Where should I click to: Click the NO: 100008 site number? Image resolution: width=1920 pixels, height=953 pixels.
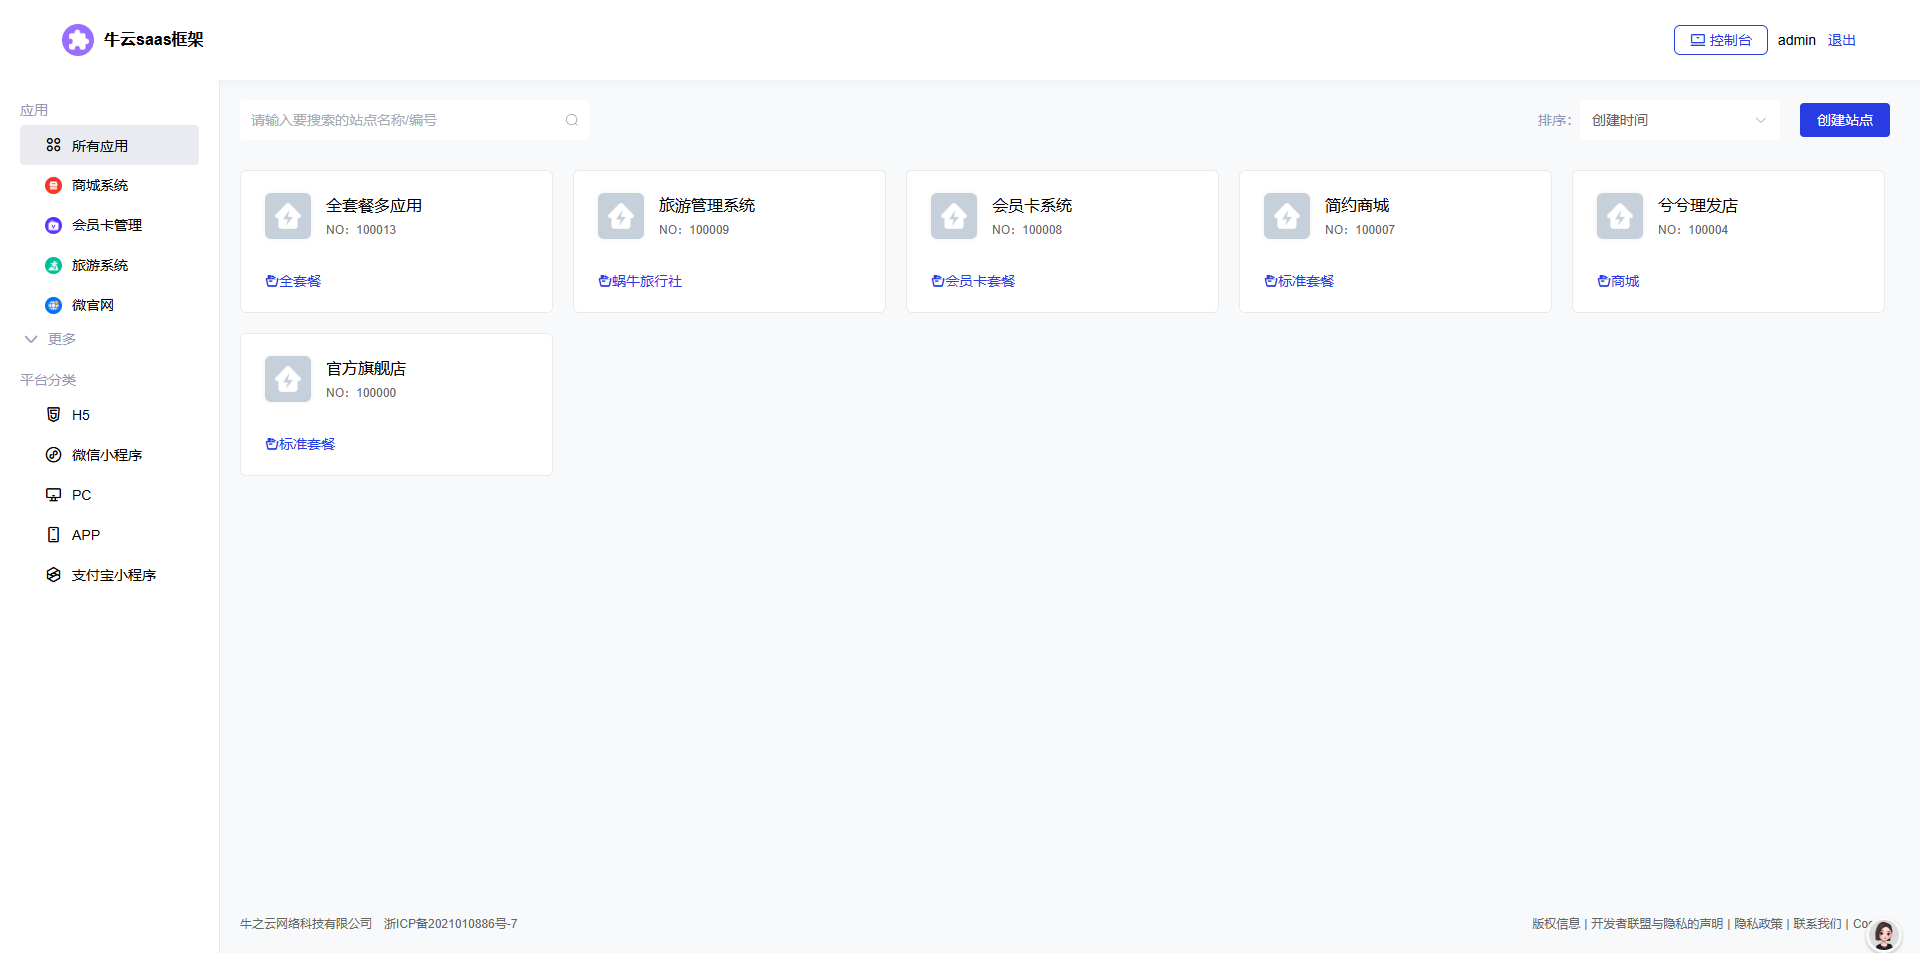point(1027,230)
